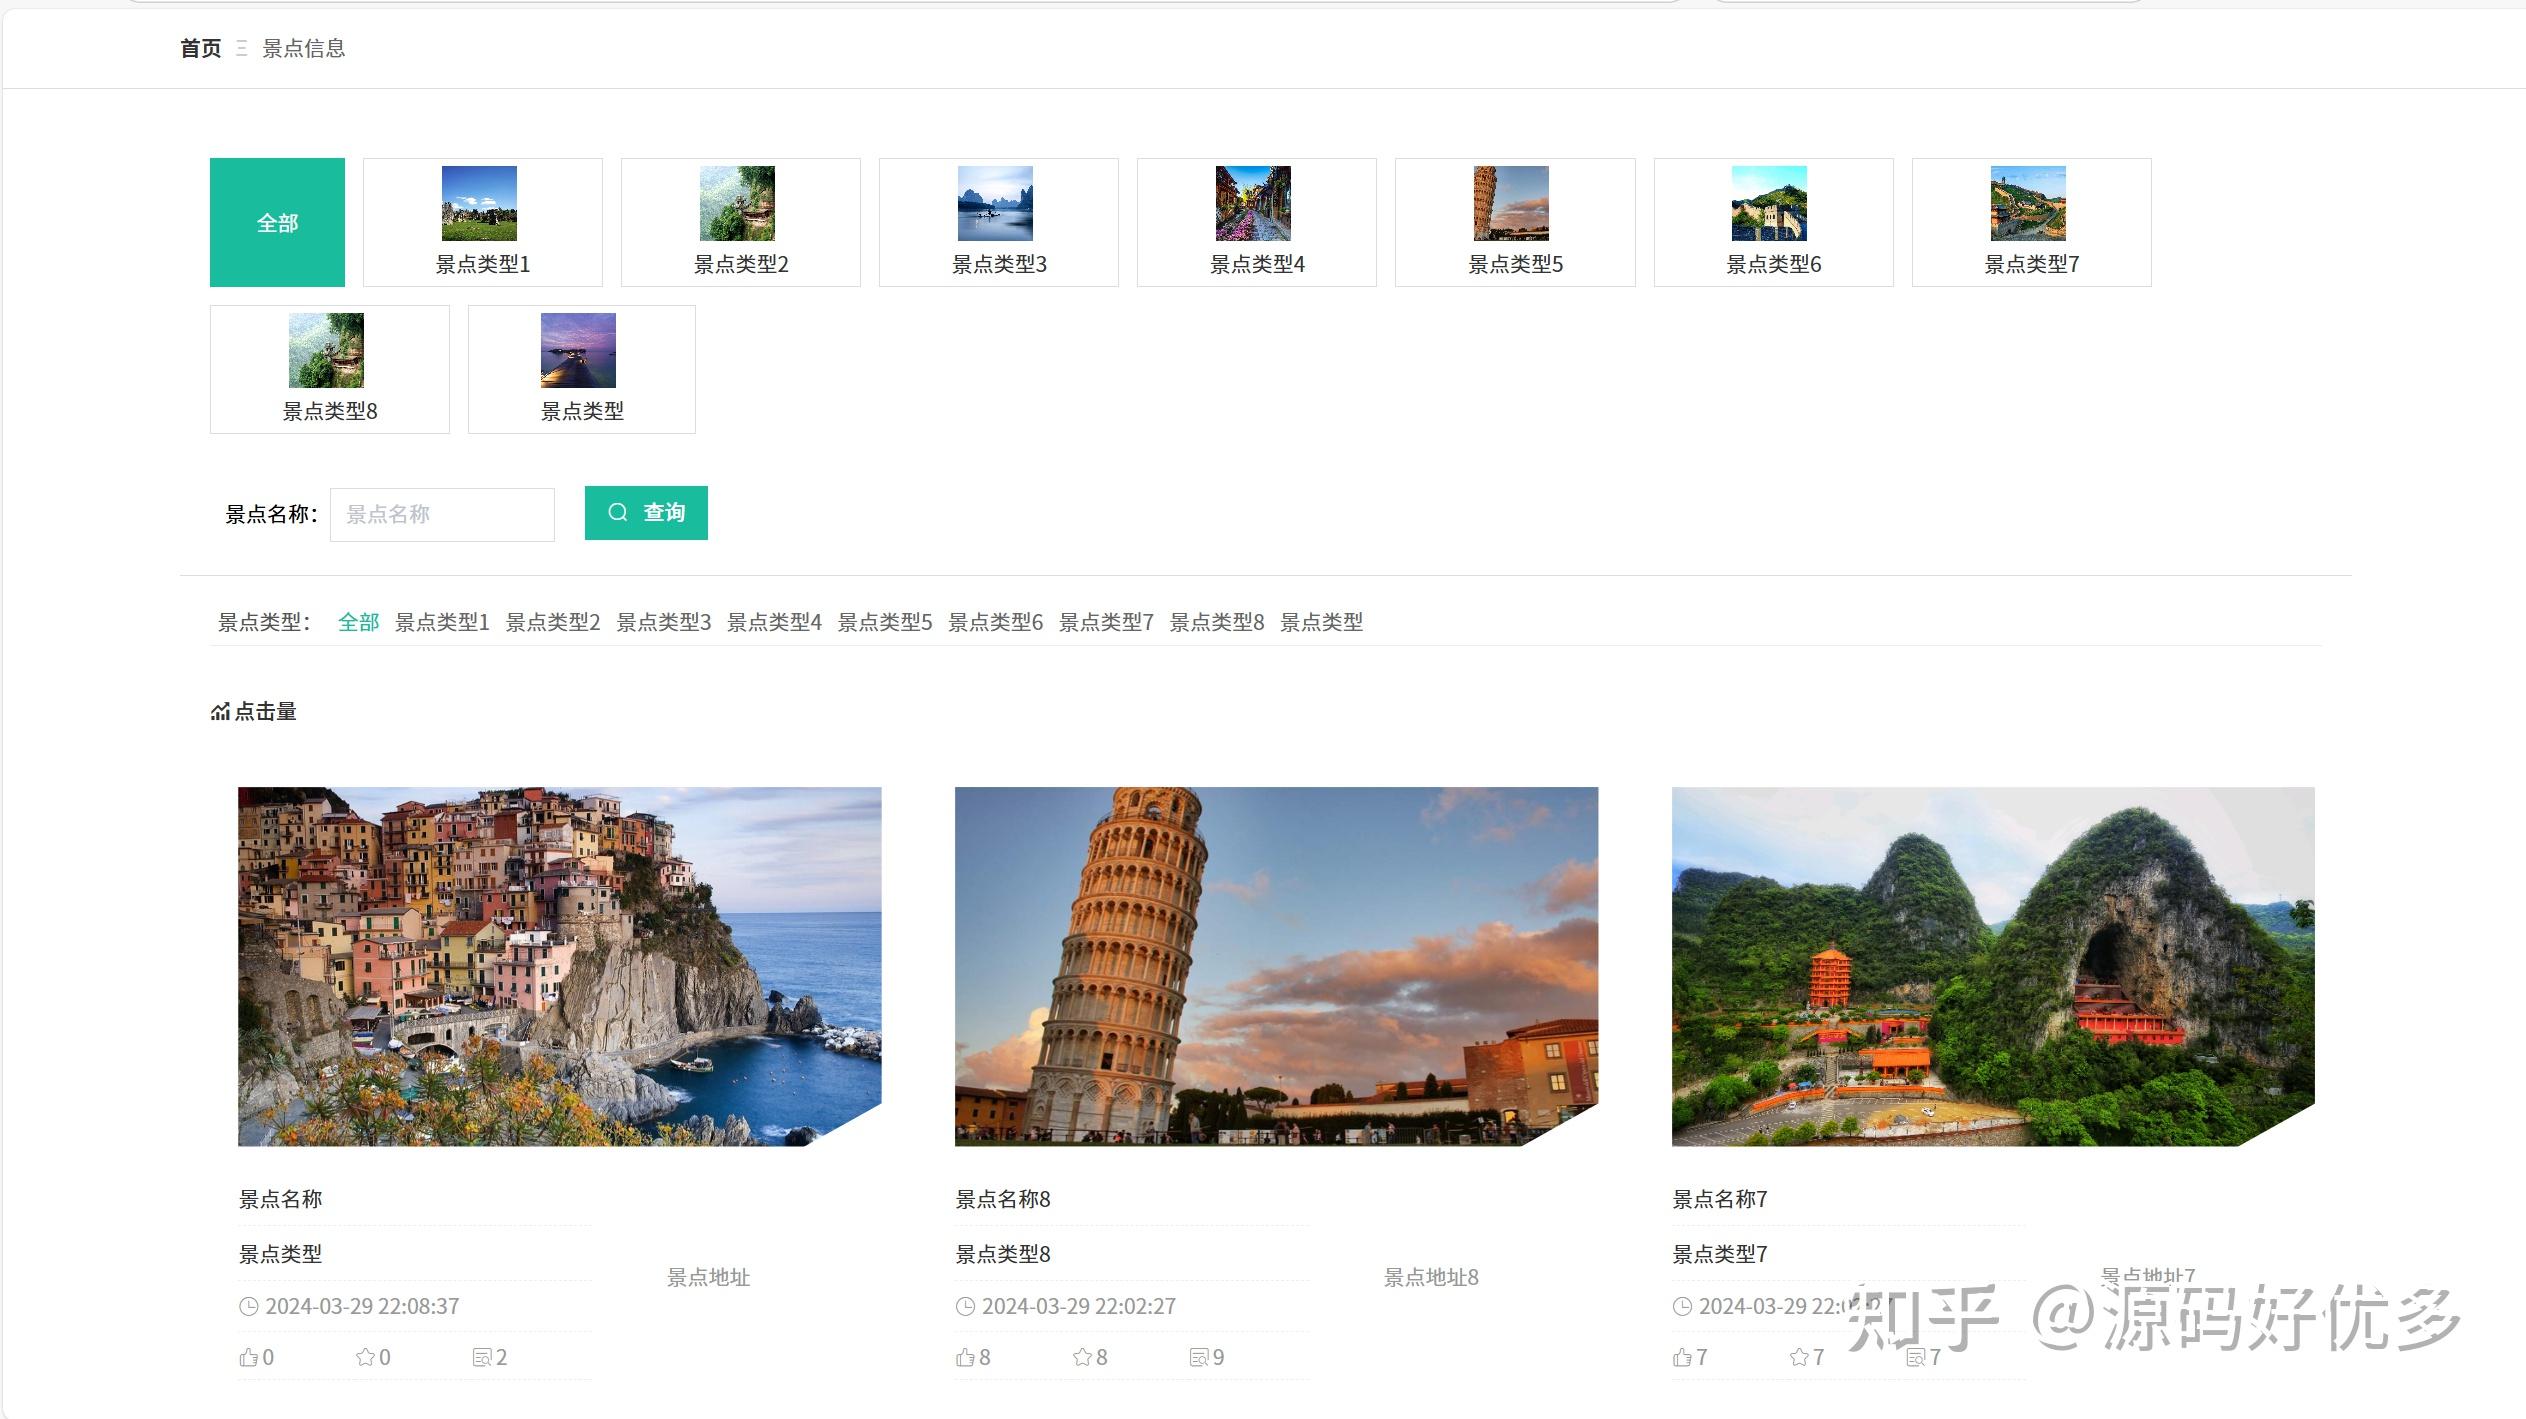
Task: Click the clock icon next to 2024-03-29 22:02:27
Action: pos(965,1305)
